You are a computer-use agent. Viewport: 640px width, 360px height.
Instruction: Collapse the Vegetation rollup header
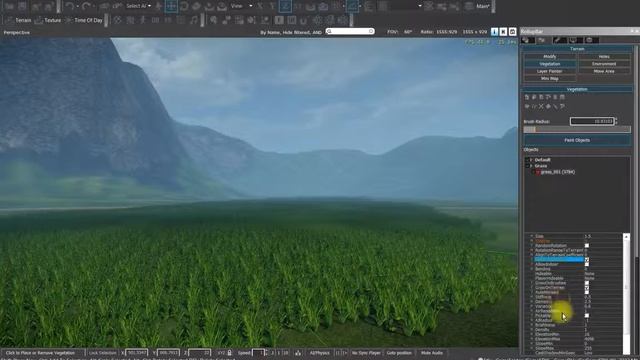pyautogui.click(x=577, y=89)
